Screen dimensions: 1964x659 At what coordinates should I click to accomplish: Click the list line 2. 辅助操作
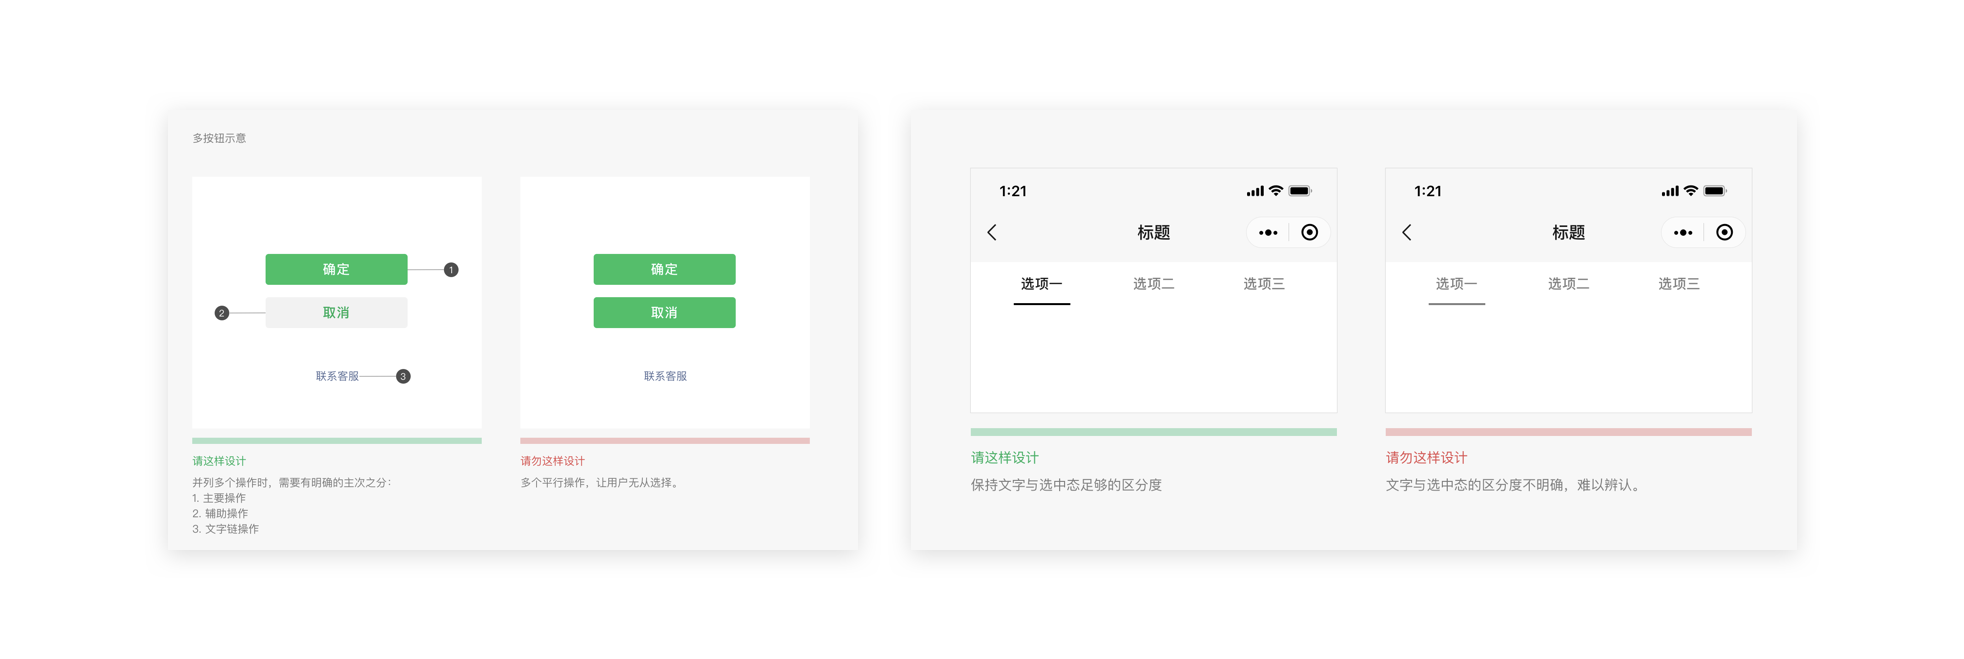coord(220,514)
